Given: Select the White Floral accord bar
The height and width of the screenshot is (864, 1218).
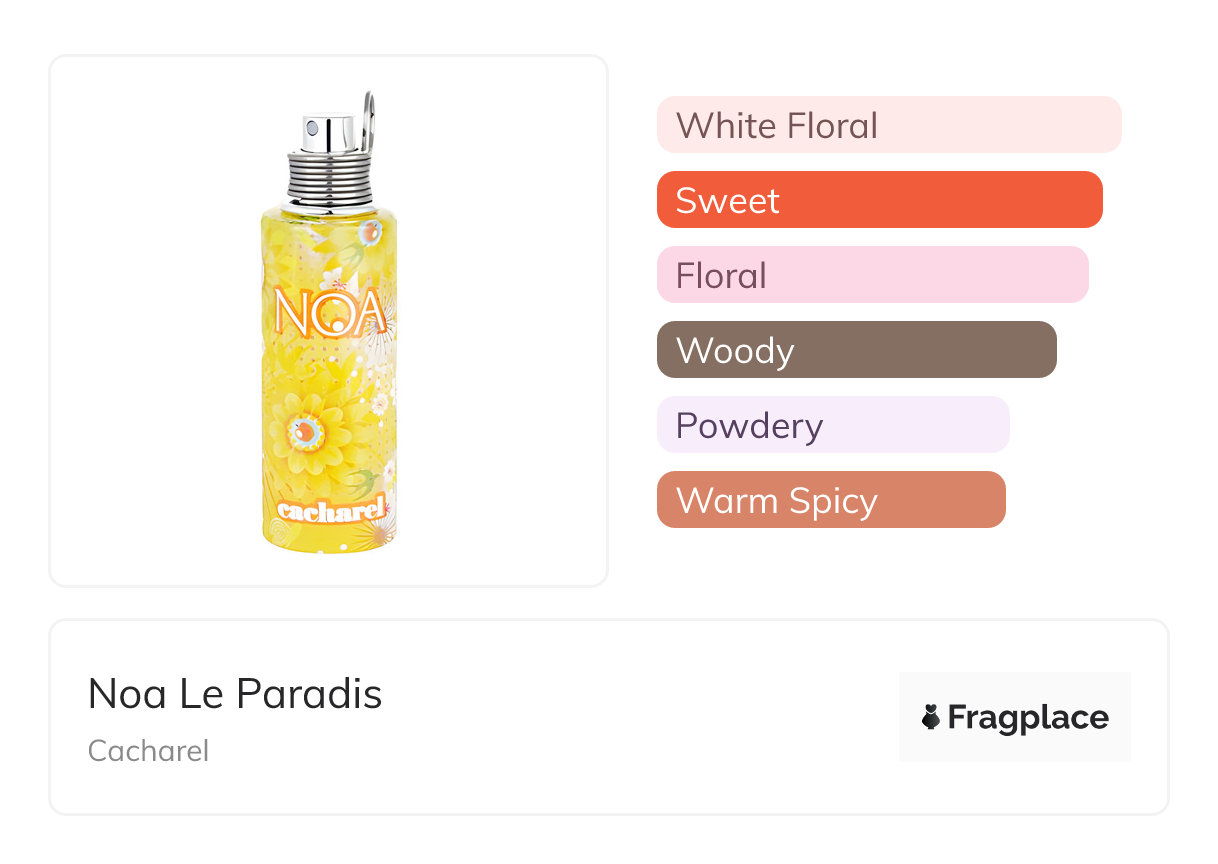Looking at the screenshot, I should click(x=888, y=125).
